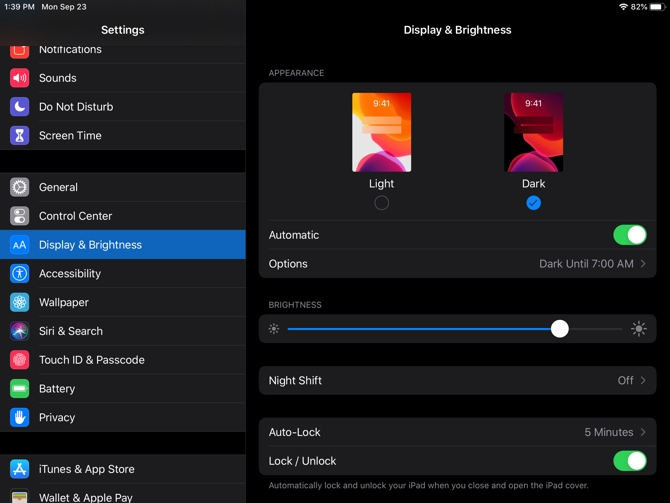Open General settings
Image resolution: width=670 pixels, height=503 pixels.
(123, 187)
